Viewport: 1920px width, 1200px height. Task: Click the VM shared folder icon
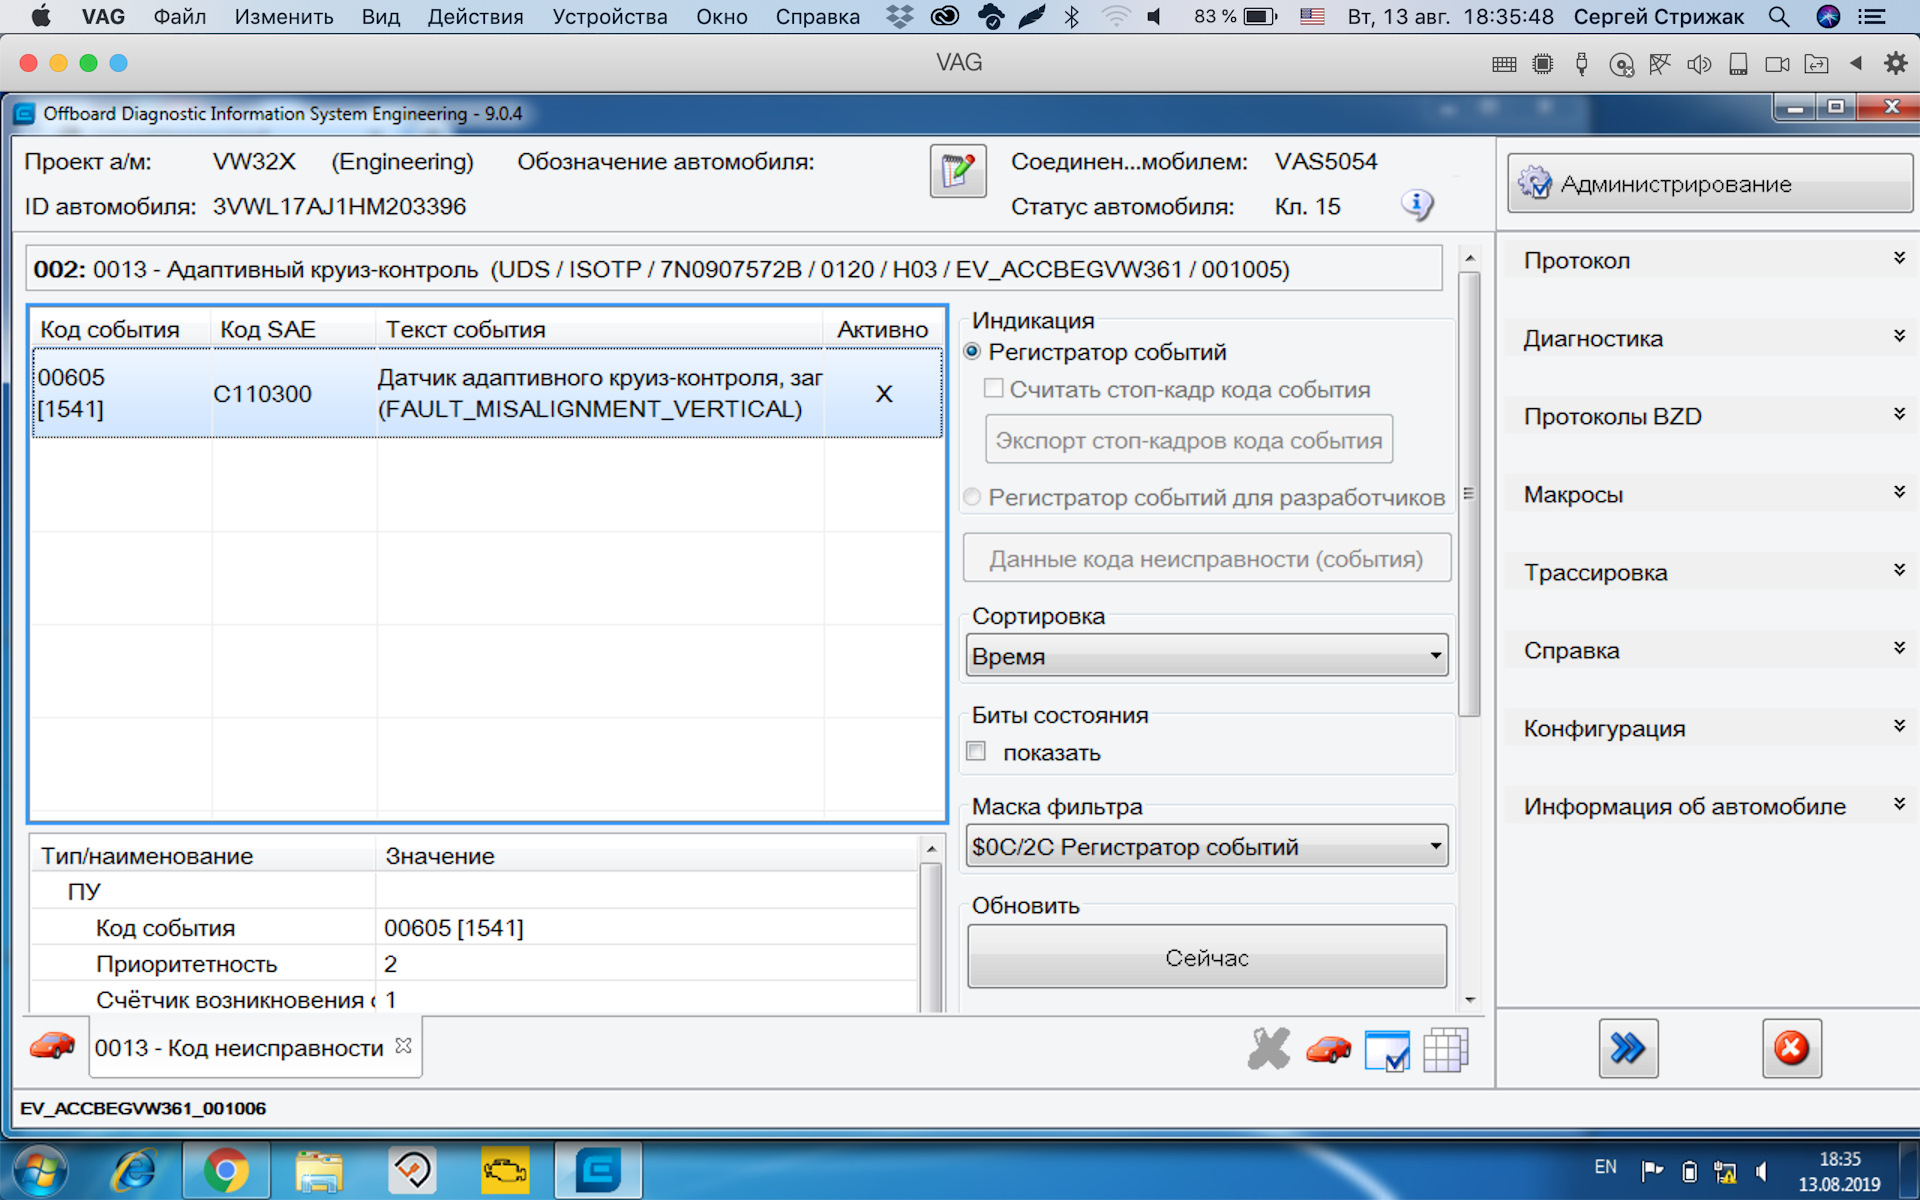1816,64
